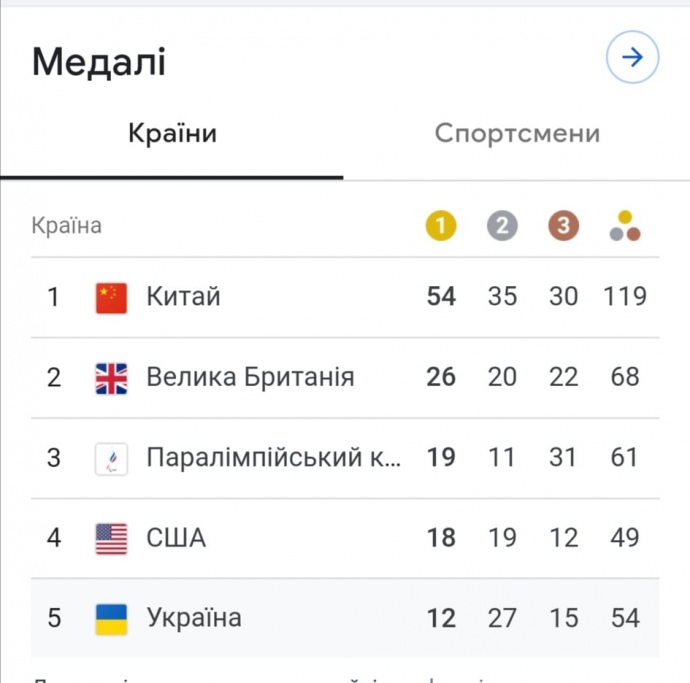Screen dimensions: 690x683
Task: Select the highlighted Україна row name
Action: tap(194, 618)
